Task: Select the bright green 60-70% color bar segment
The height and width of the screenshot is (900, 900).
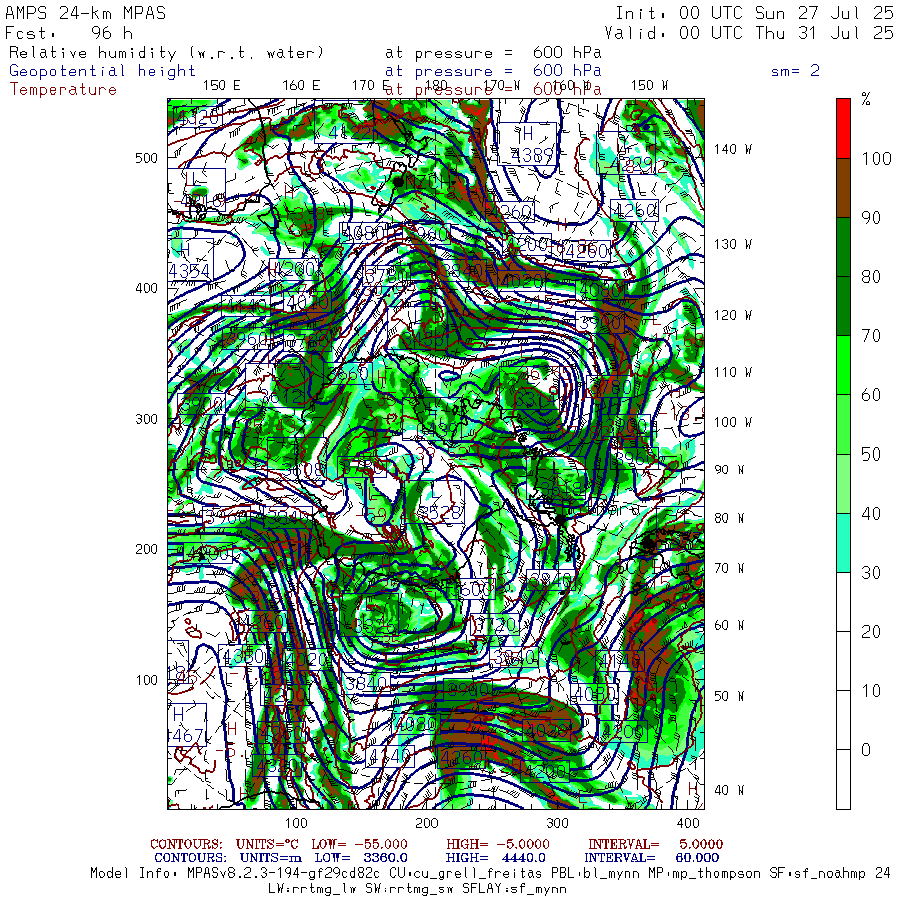Action: 843,365
